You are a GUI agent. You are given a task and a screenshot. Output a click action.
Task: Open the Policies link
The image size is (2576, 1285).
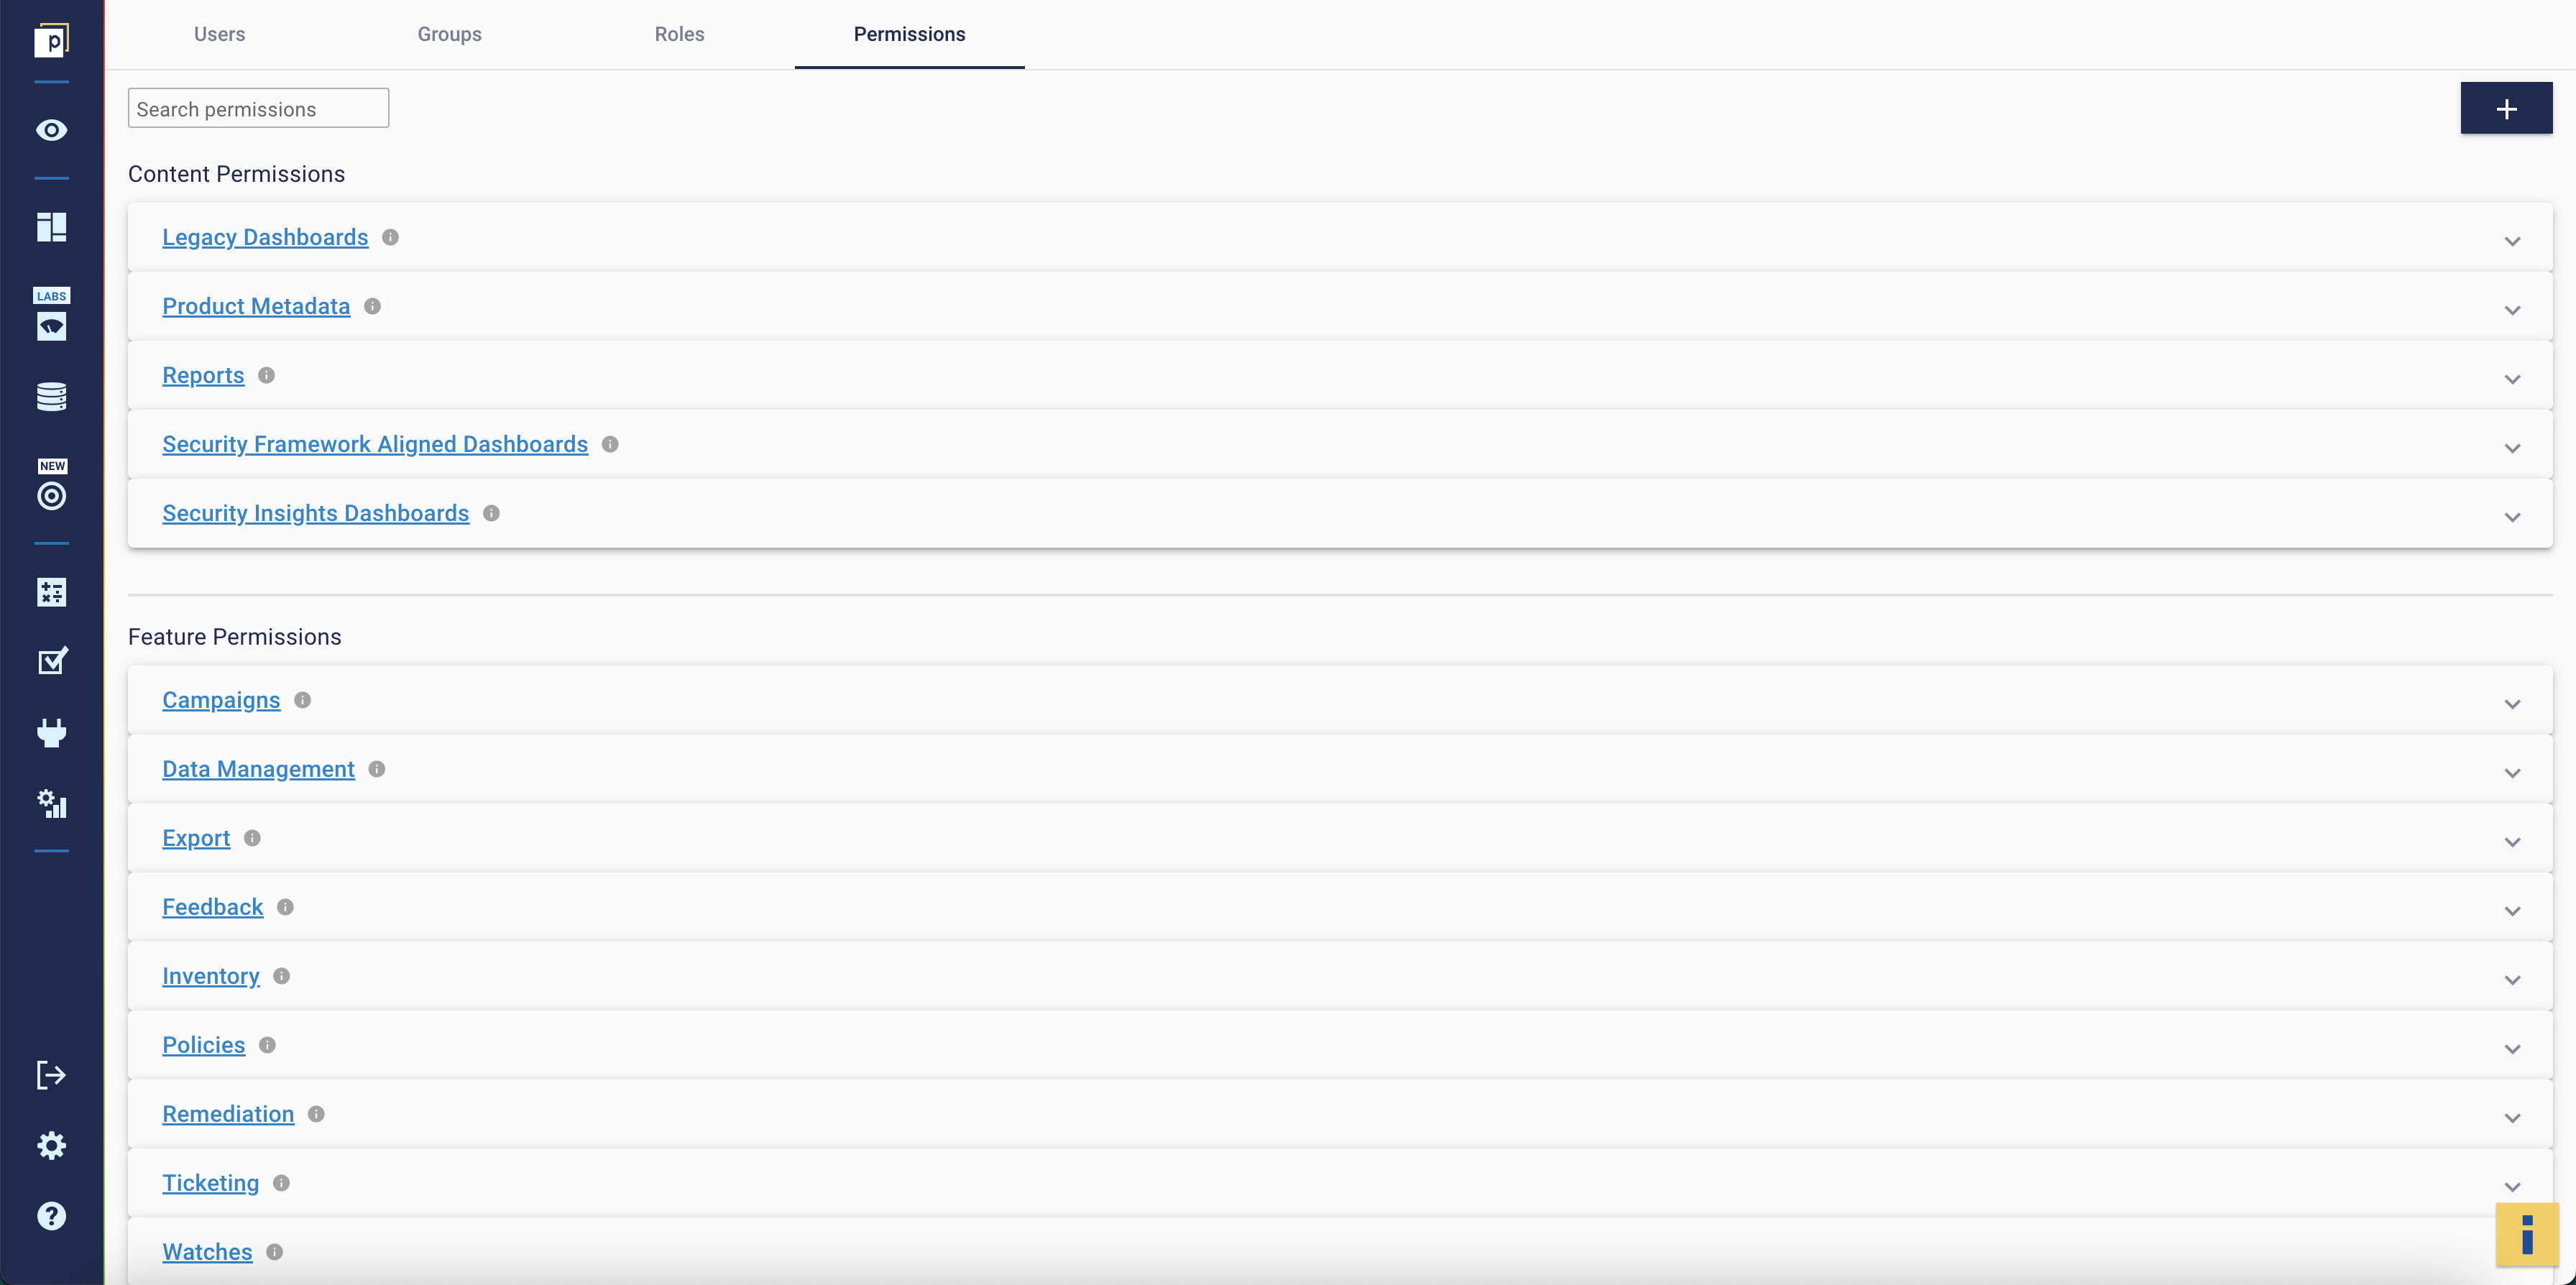coord(203,1045)
